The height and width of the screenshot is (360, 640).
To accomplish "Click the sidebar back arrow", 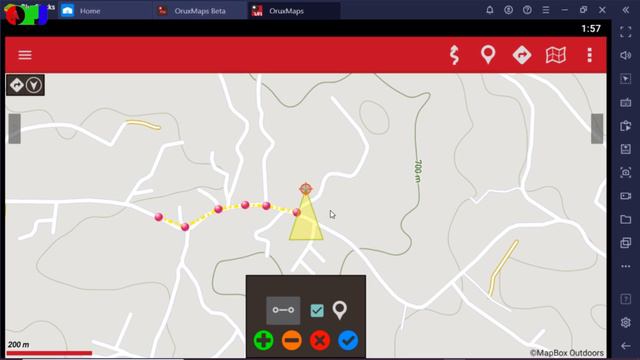I will (625, 346).
